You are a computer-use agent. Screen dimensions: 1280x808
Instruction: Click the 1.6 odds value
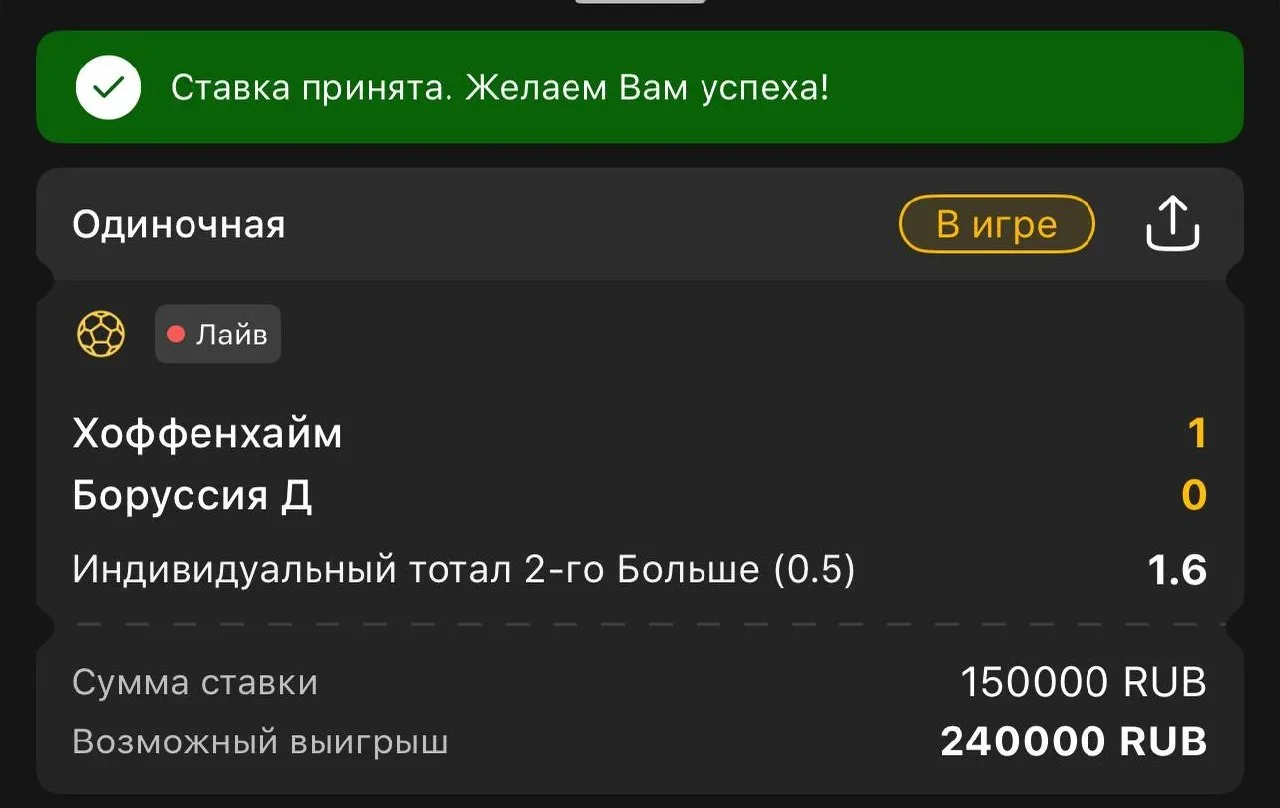[1177, 570]
